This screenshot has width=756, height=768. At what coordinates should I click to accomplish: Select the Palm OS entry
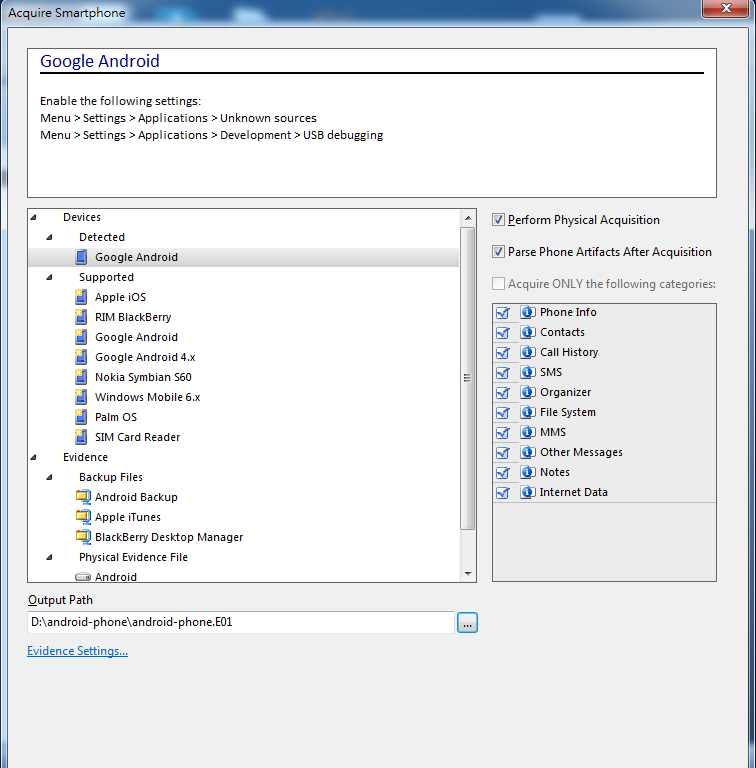(116, 417)
